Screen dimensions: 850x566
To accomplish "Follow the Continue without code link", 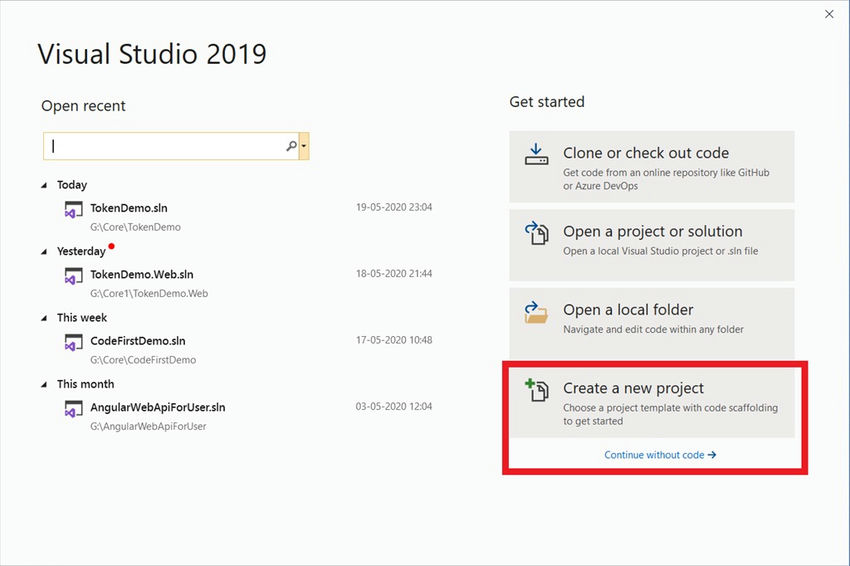I will [x=660, y=455].
